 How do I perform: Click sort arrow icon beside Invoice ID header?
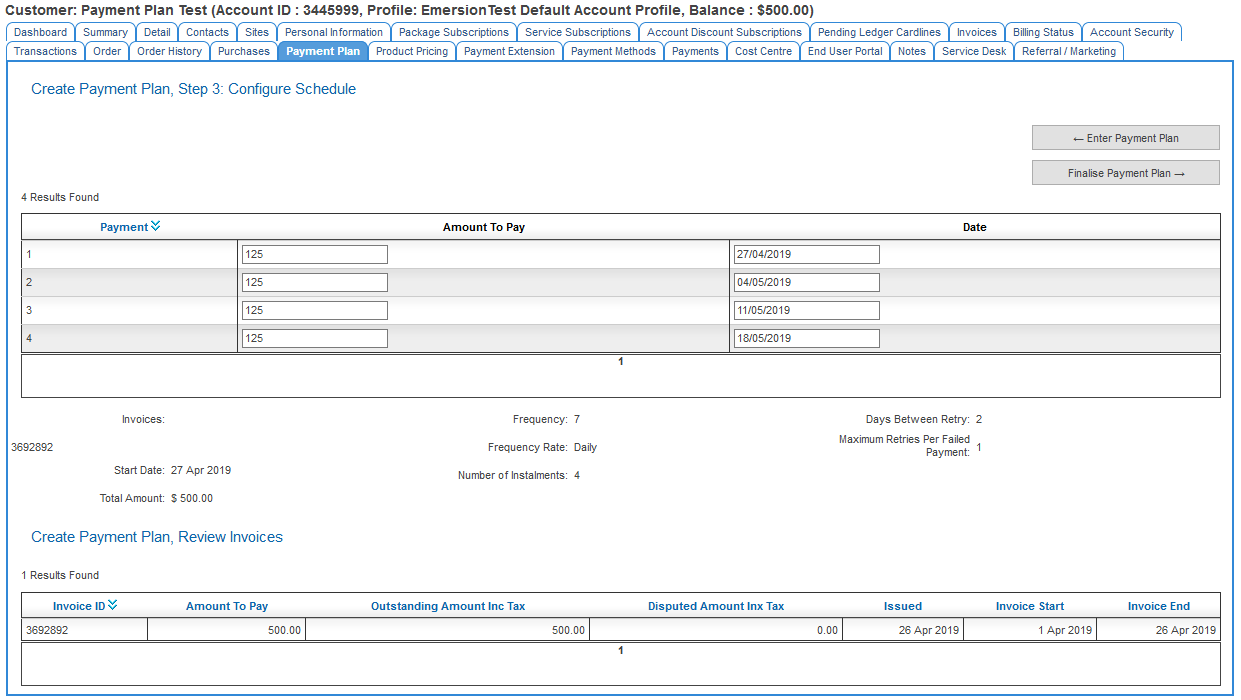coord(112,605)
